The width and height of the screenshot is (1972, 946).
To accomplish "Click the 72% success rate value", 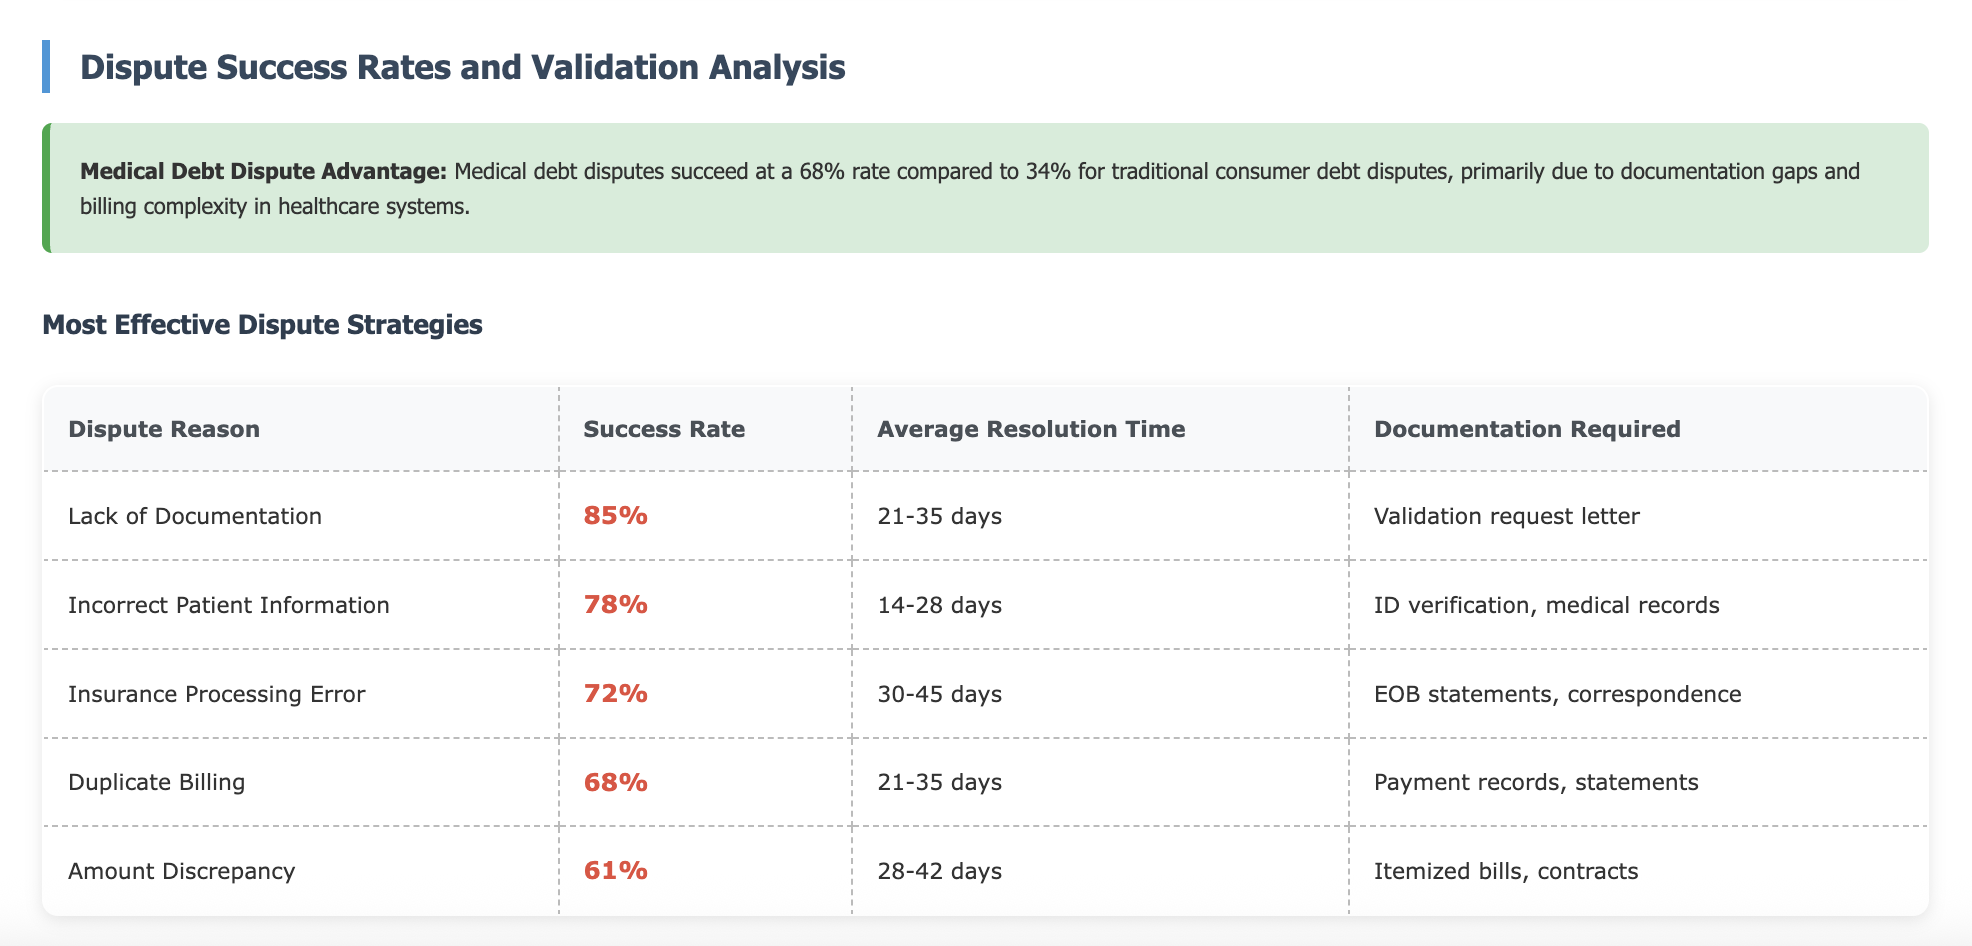I will click(616, 694).
